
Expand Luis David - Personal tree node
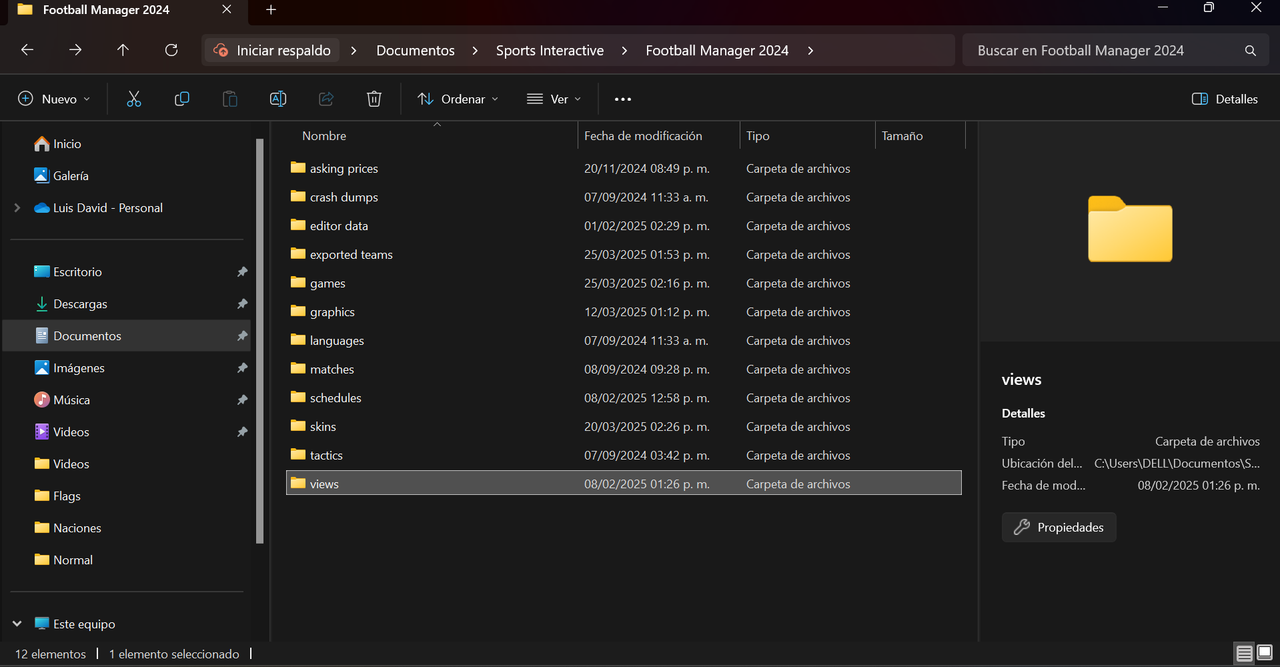click(17, 208)
